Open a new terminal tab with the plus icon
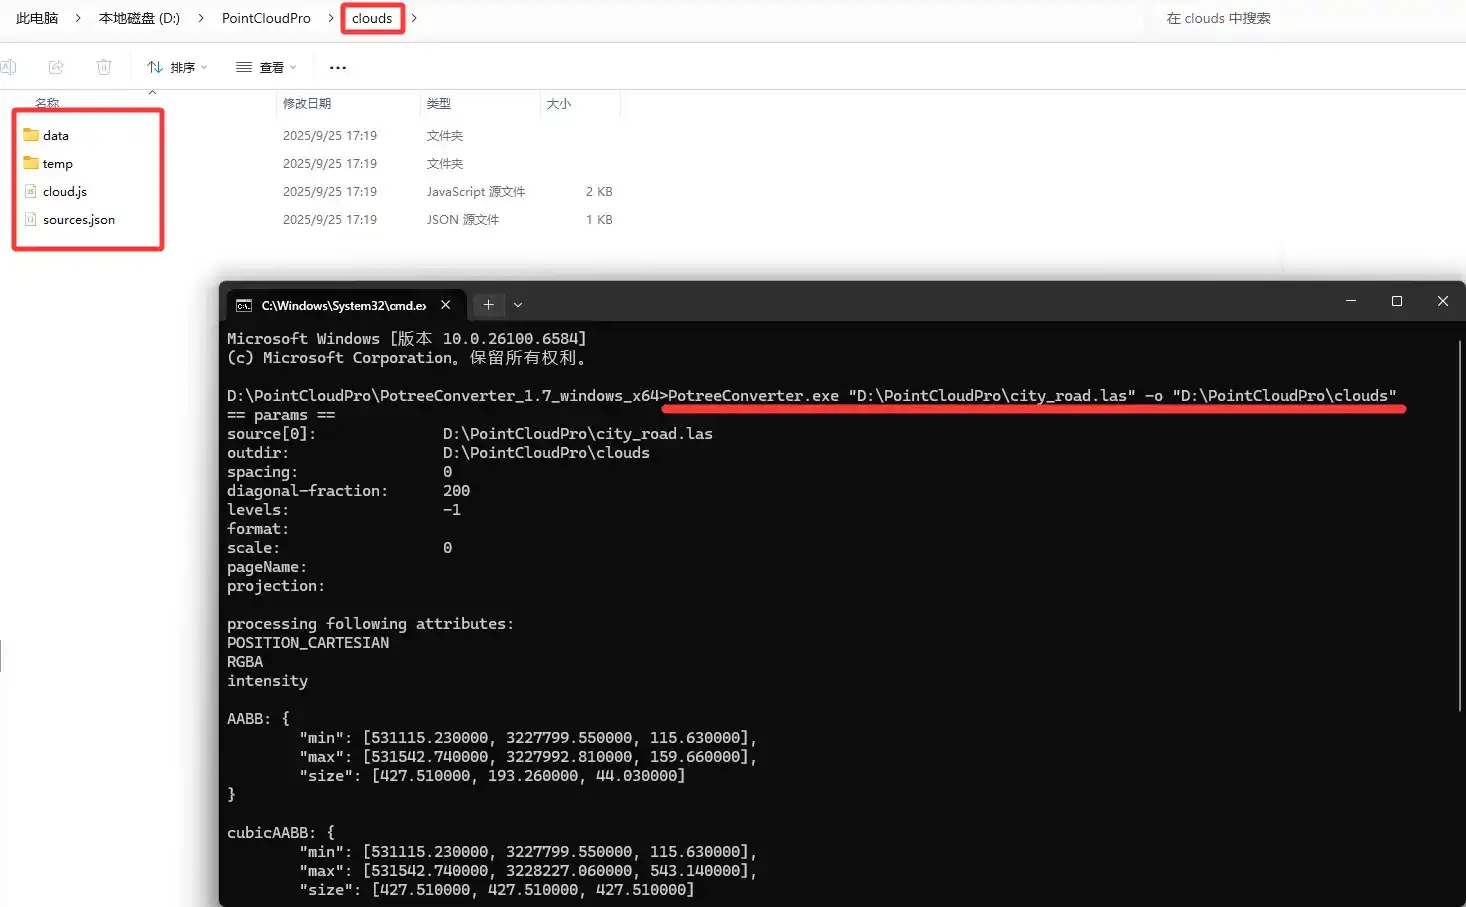The image size is (1466, 907). click(x=488, y=304)
